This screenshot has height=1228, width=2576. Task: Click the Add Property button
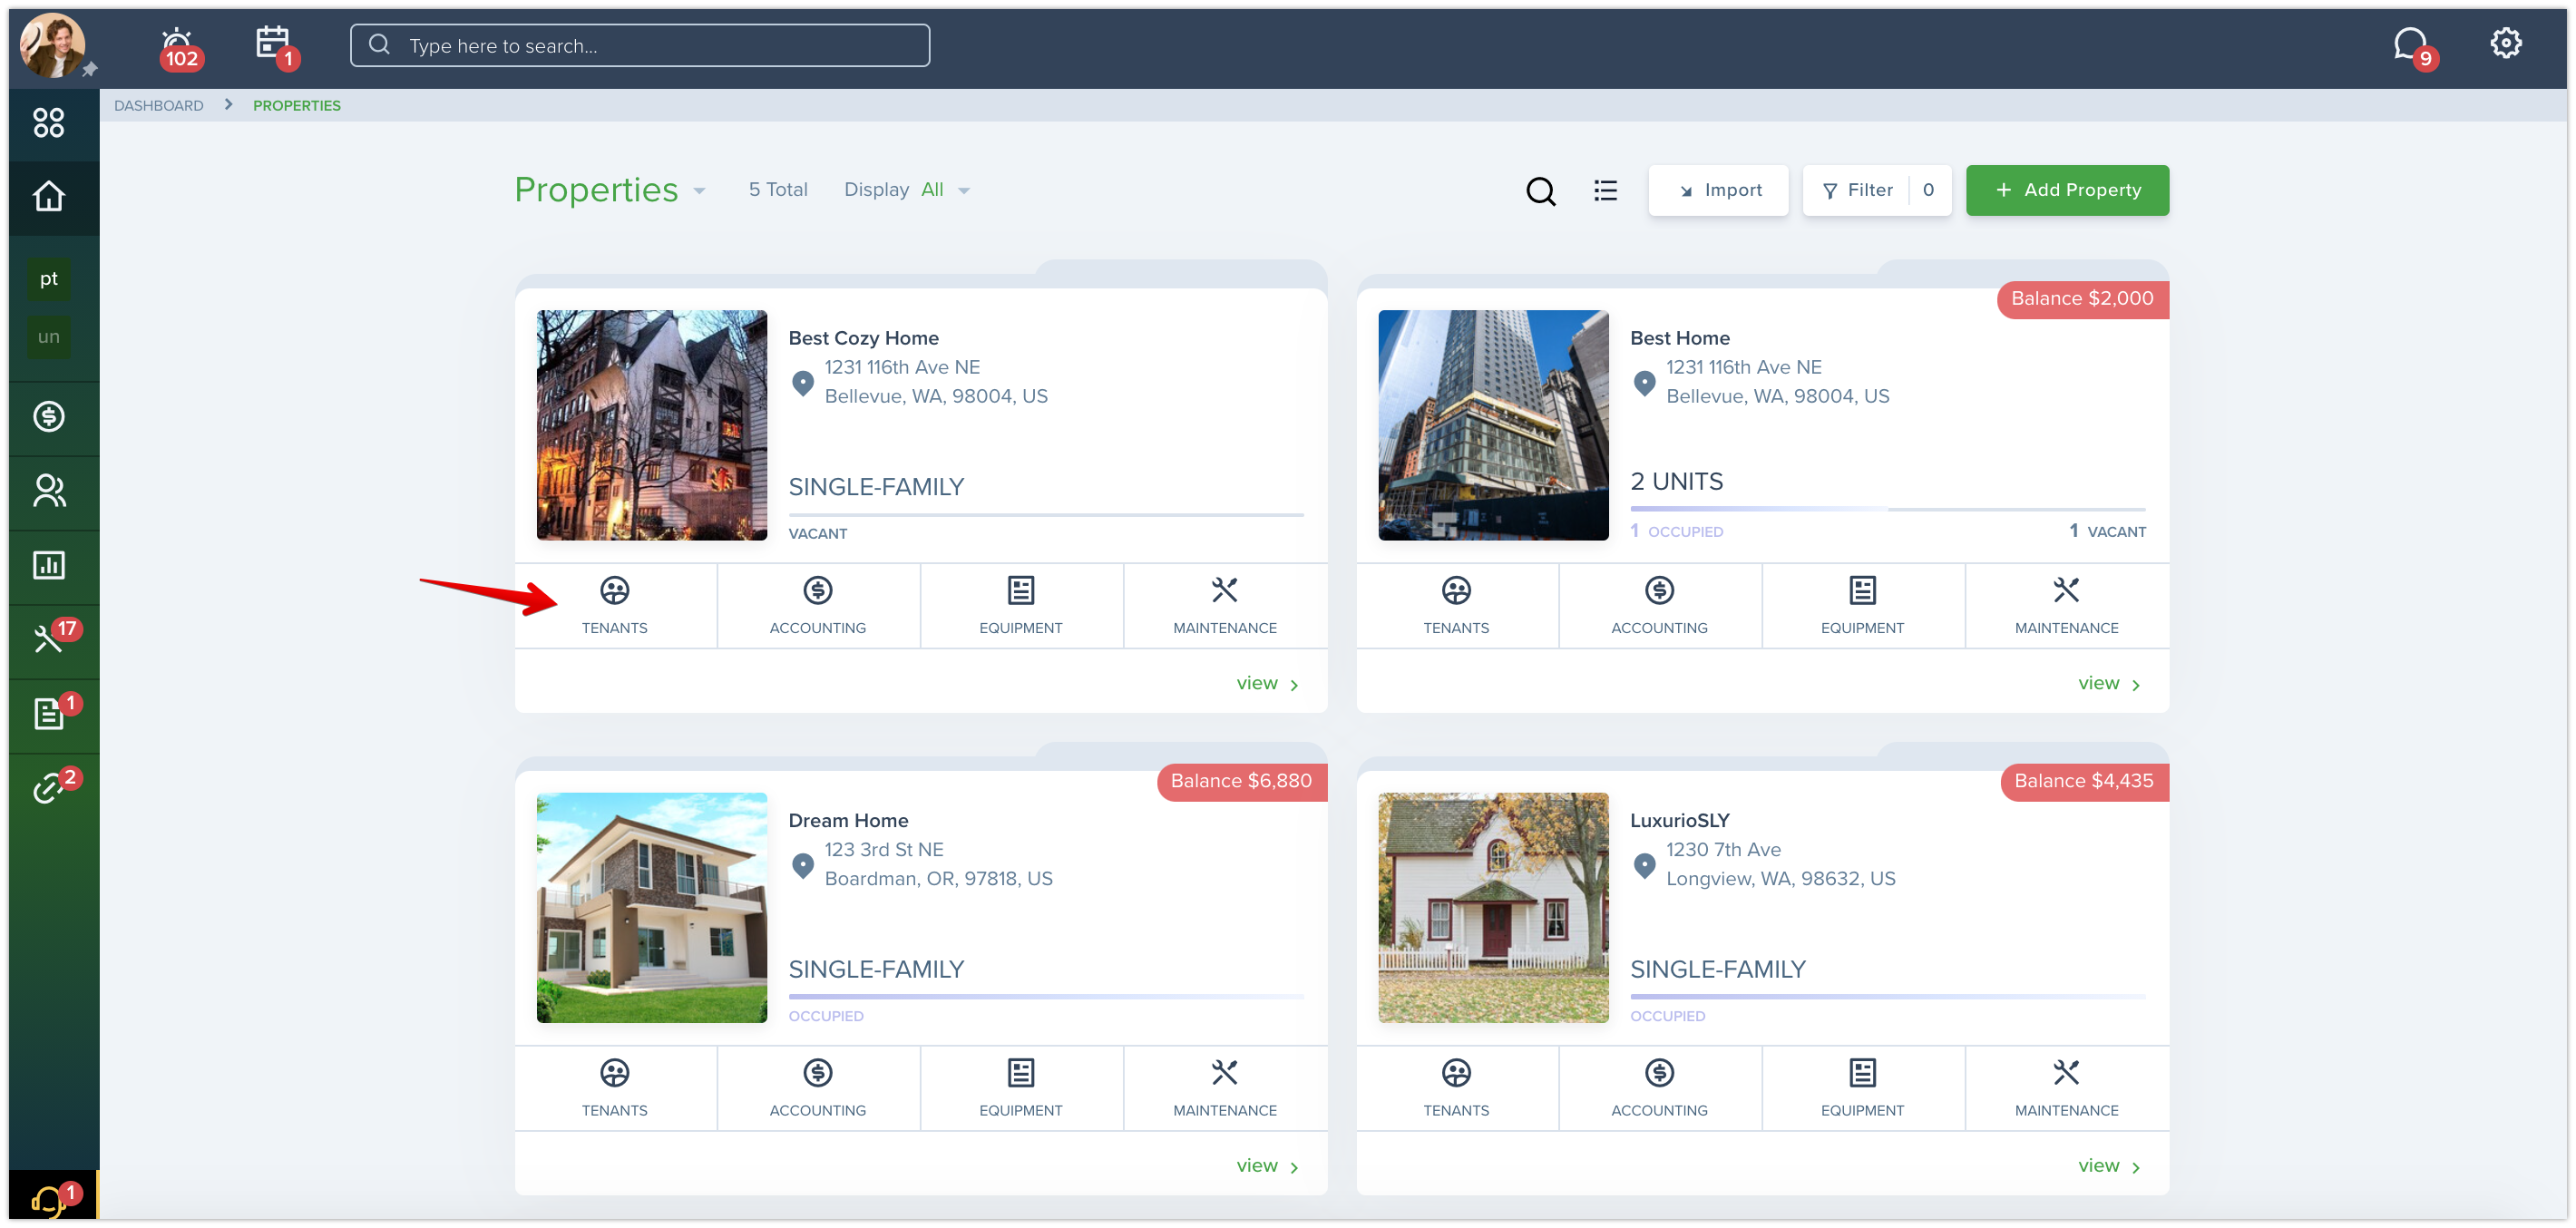2067,190
